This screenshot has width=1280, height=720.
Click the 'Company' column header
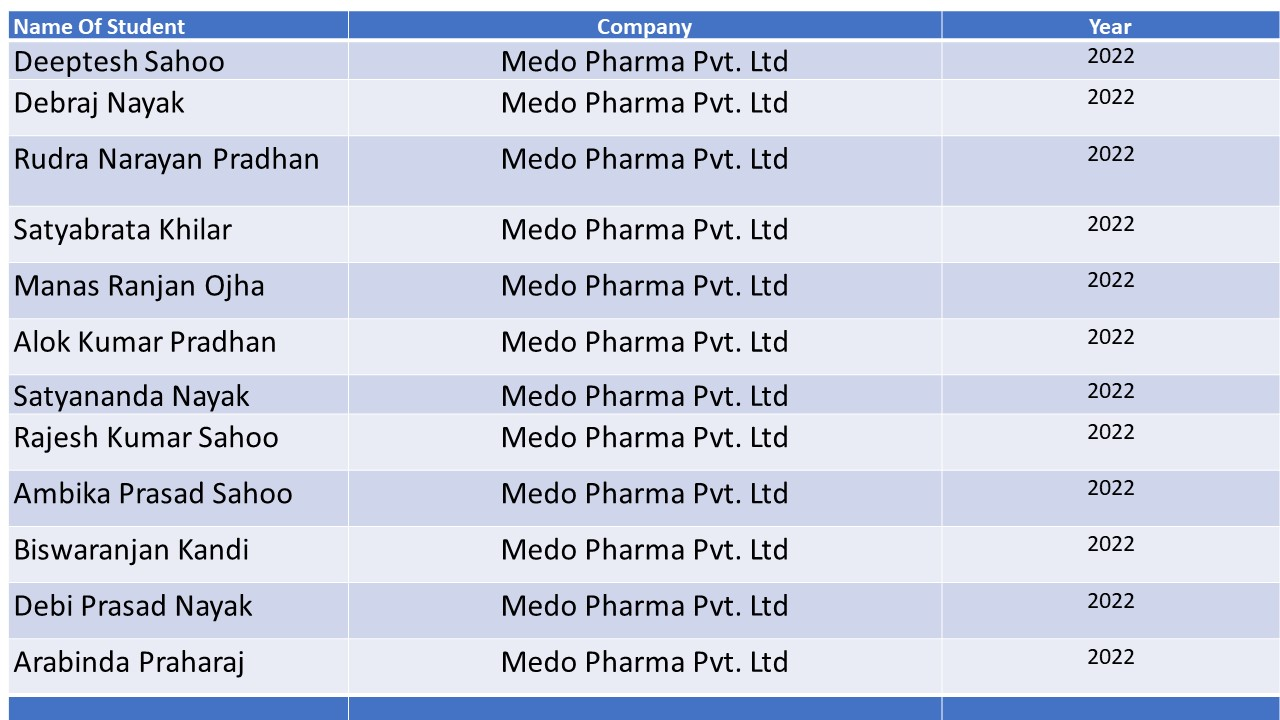click(645, 26)
